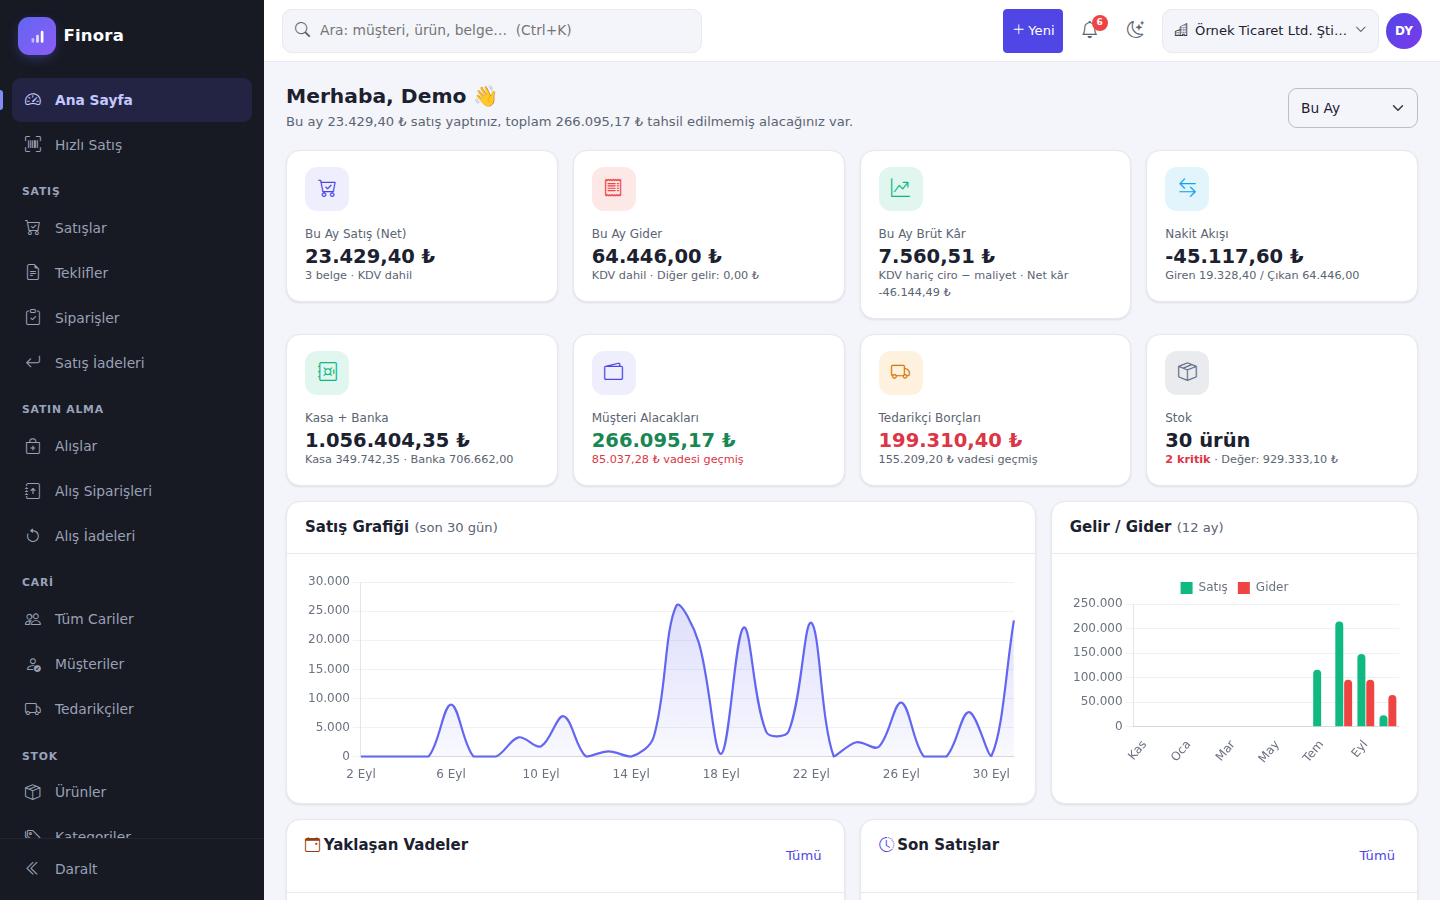1440x900 pixels.
Task: Click the search magnifier icon
Action: (303, 30)
